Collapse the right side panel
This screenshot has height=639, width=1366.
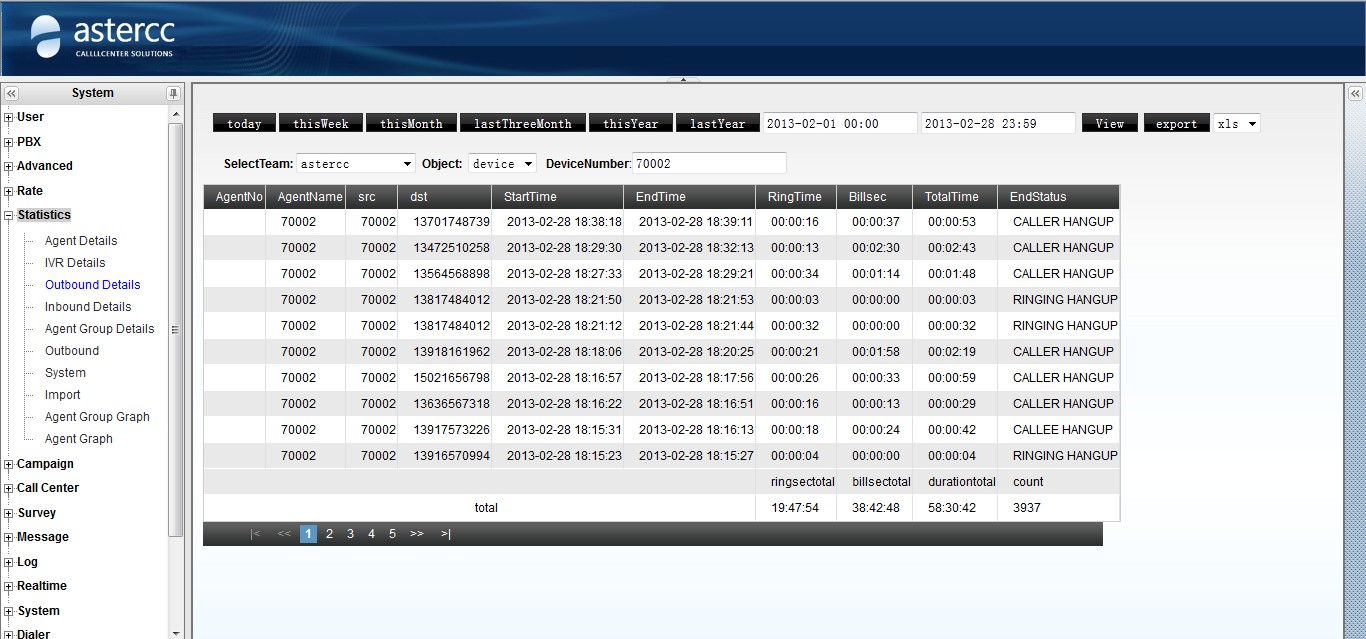coord(1356,93)
